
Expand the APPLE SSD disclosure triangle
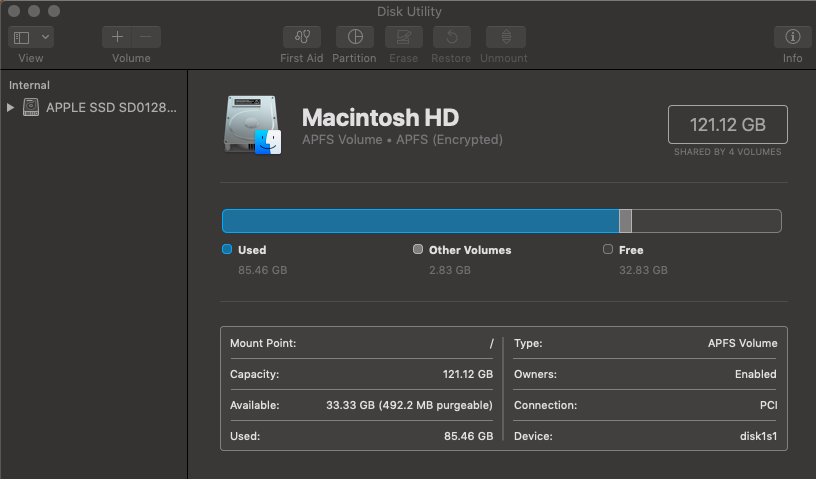pos(10,107)
